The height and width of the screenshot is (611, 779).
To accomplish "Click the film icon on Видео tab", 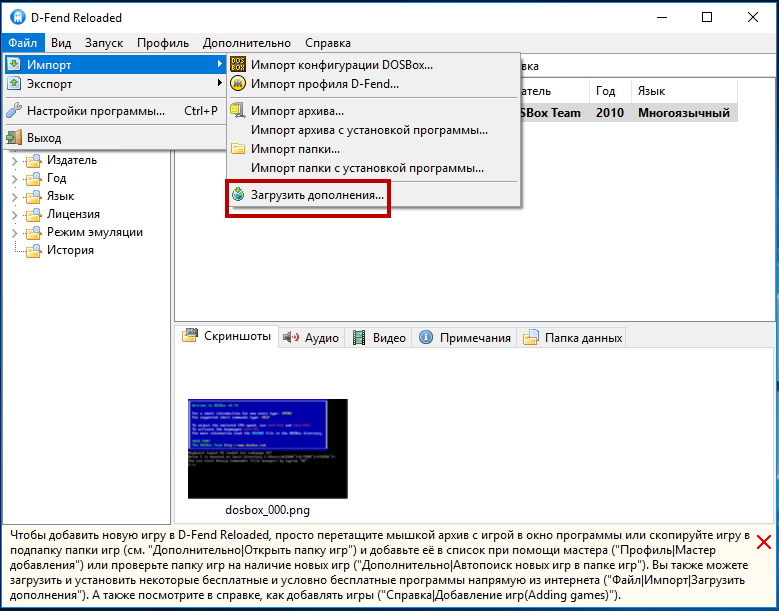I will pos(359,338).
